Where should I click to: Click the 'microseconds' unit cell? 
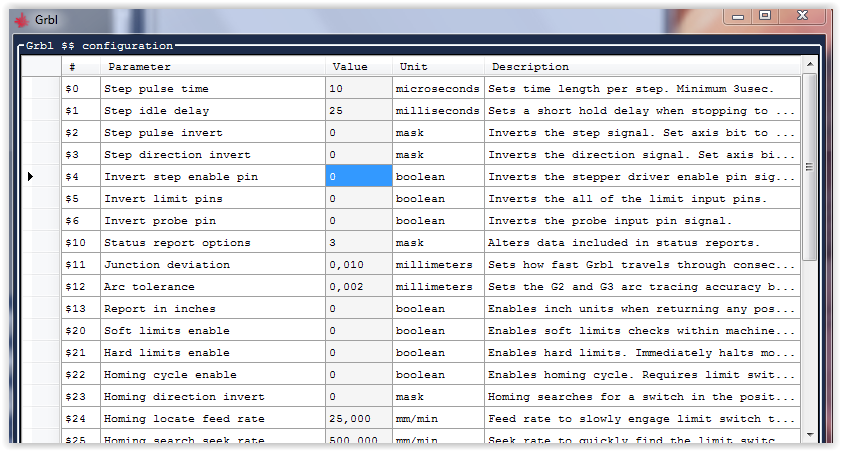(x=438, y=88)
